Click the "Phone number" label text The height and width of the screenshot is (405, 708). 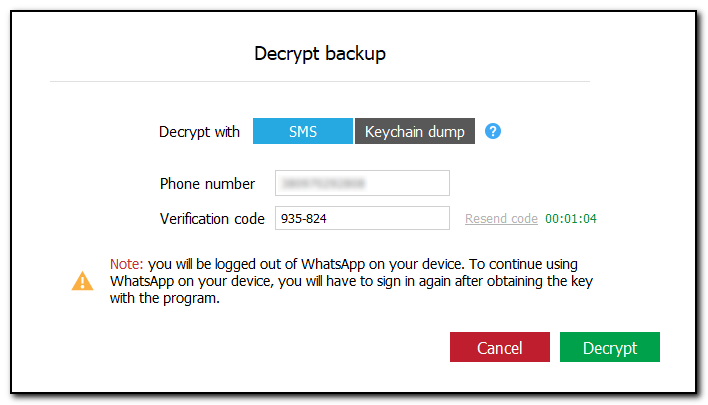[x=207, y=184]
